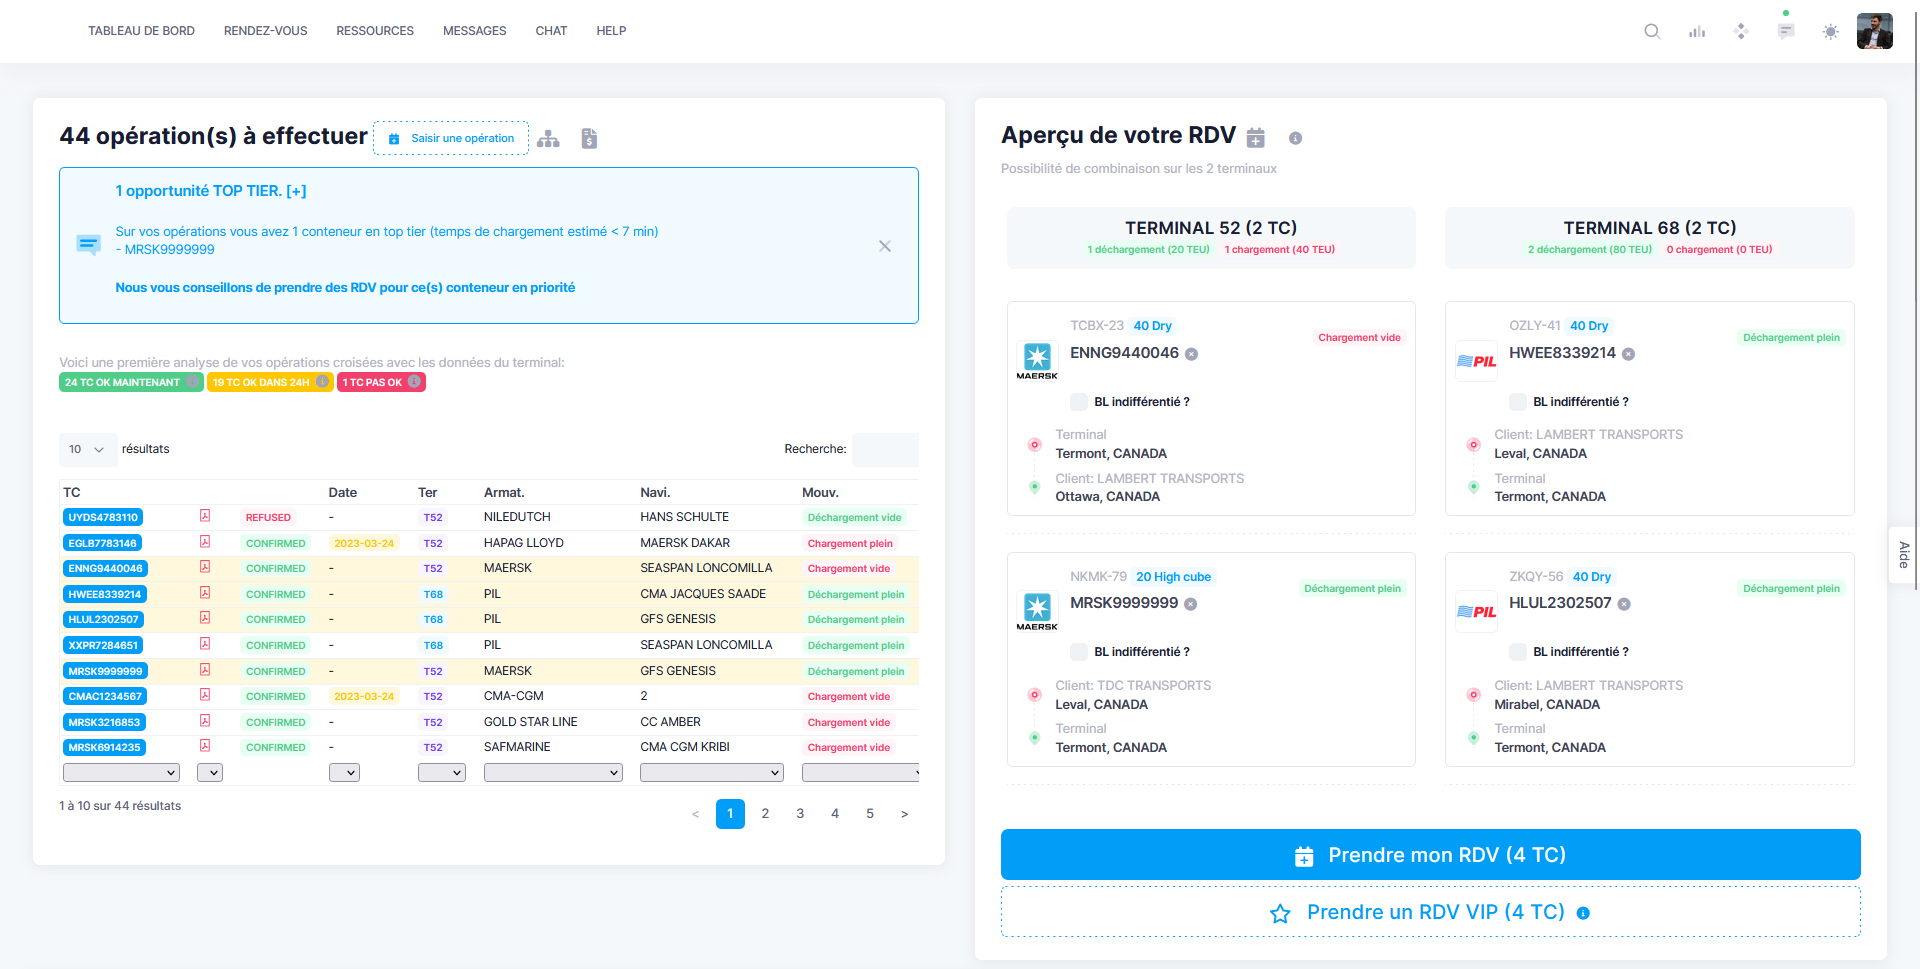The width and height of the screenshot is (1920, 969).
Task: Click the calendar icon next to Aperçu de votre RDV
Action: click(1255, 138)
